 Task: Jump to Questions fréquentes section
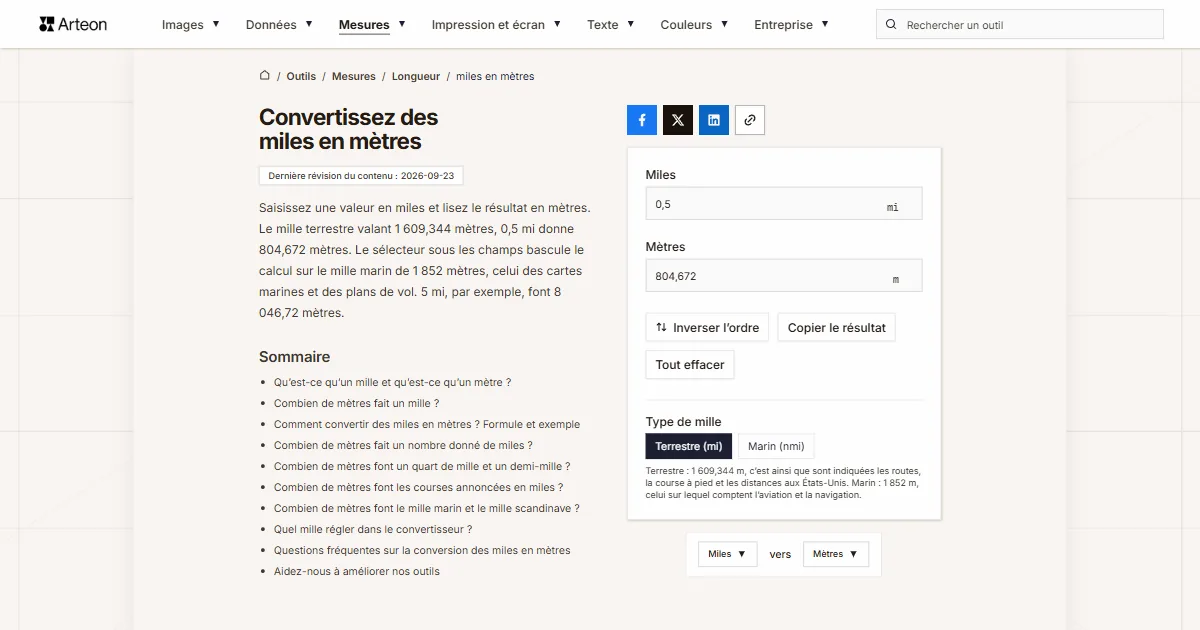point(422,550)
